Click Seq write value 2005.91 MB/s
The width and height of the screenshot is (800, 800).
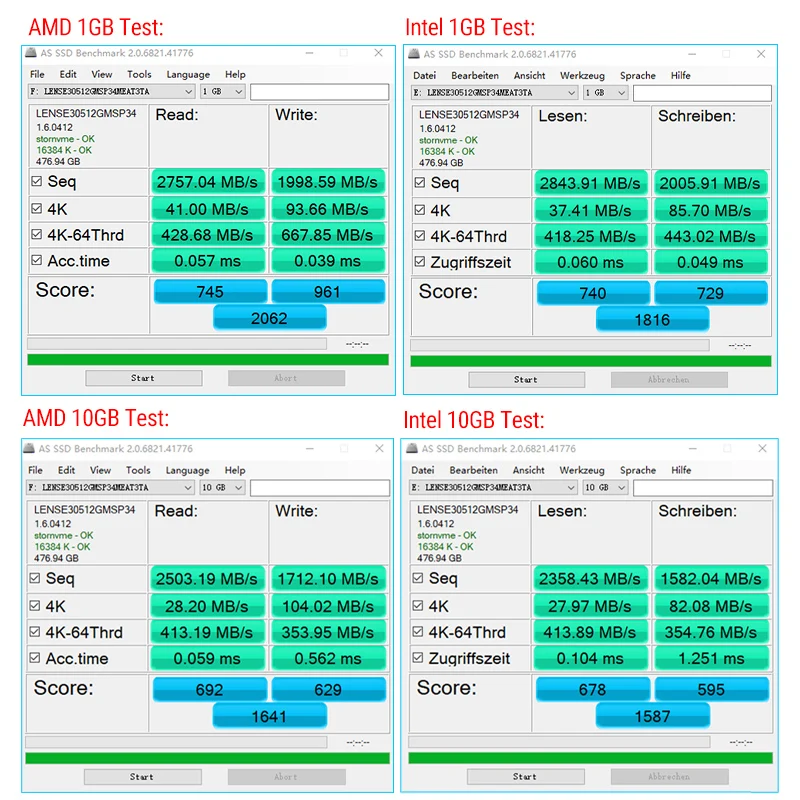point(710,183)
